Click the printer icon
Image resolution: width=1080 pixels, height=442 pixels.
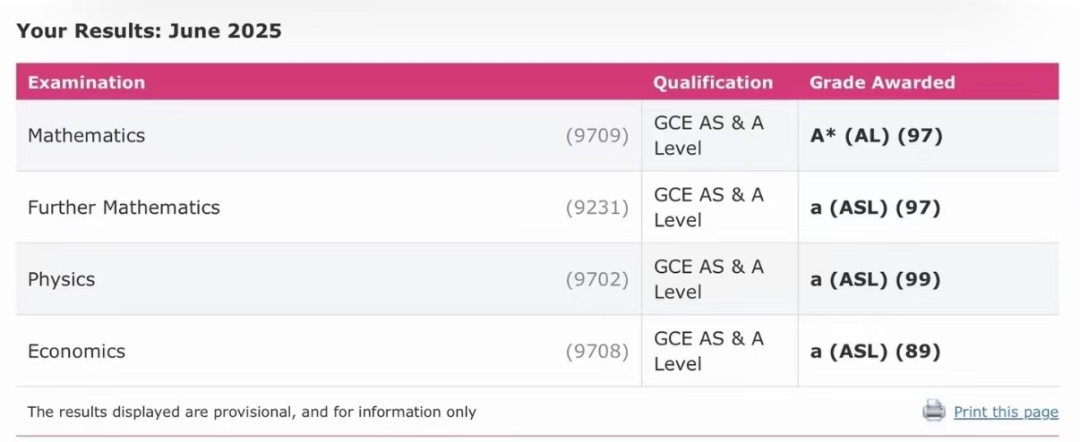(933, 410)
